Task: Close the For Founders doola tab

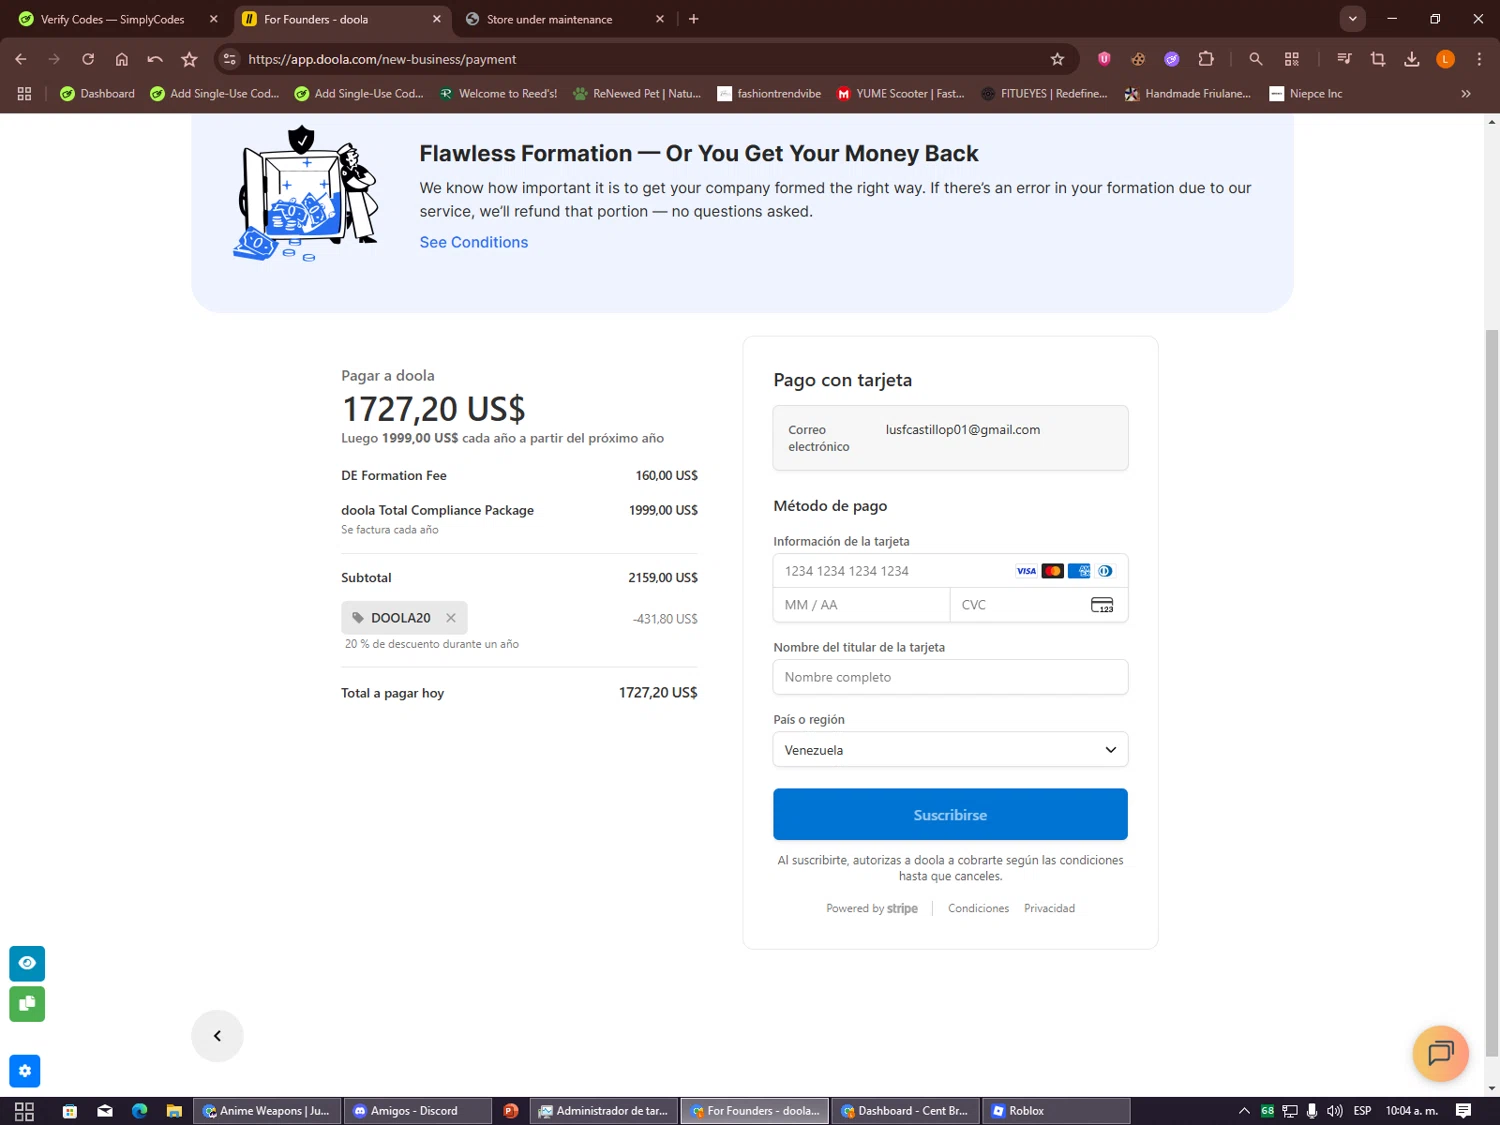Action: [437, 19]
